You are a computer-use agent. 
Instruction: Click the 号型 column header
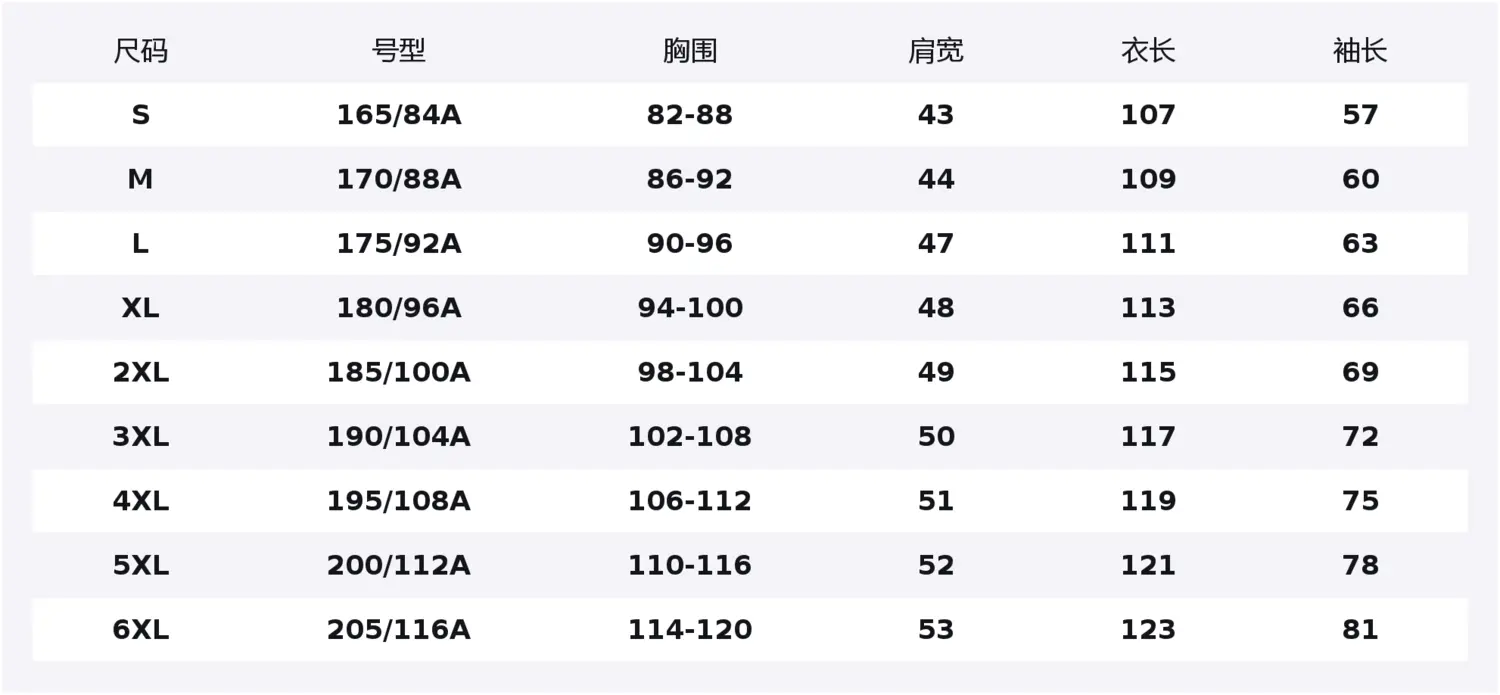(398, 51)
